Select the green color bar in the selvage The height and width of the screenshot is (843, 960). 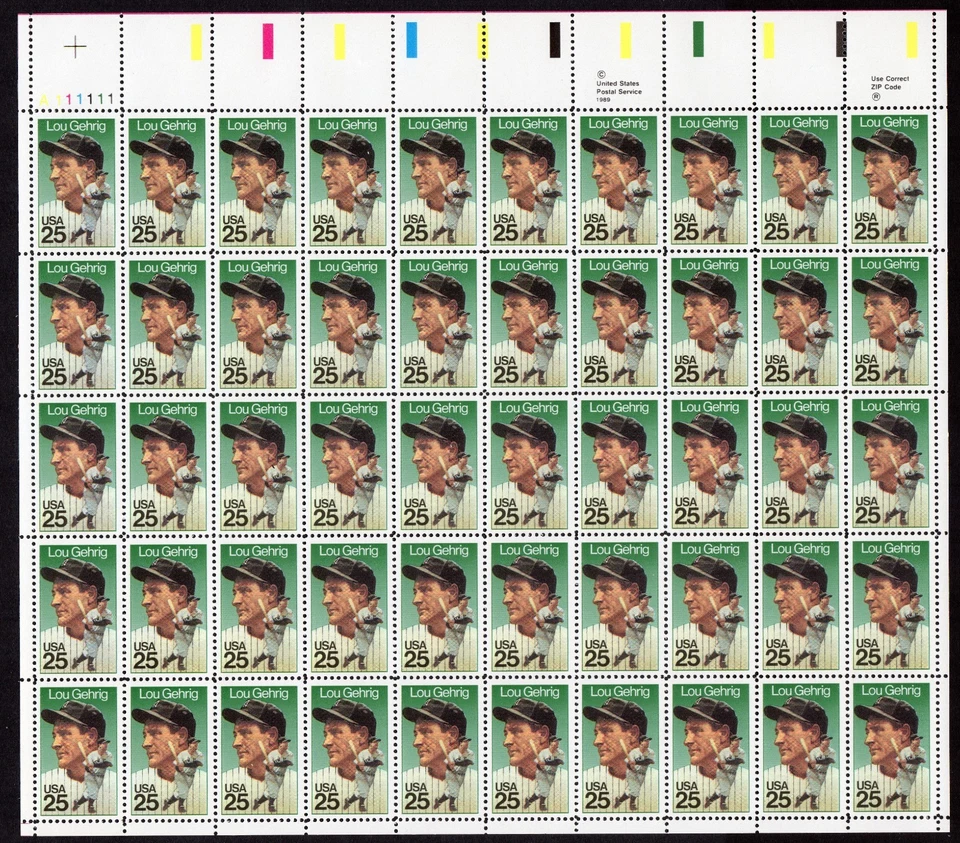(x=700, y=40)
